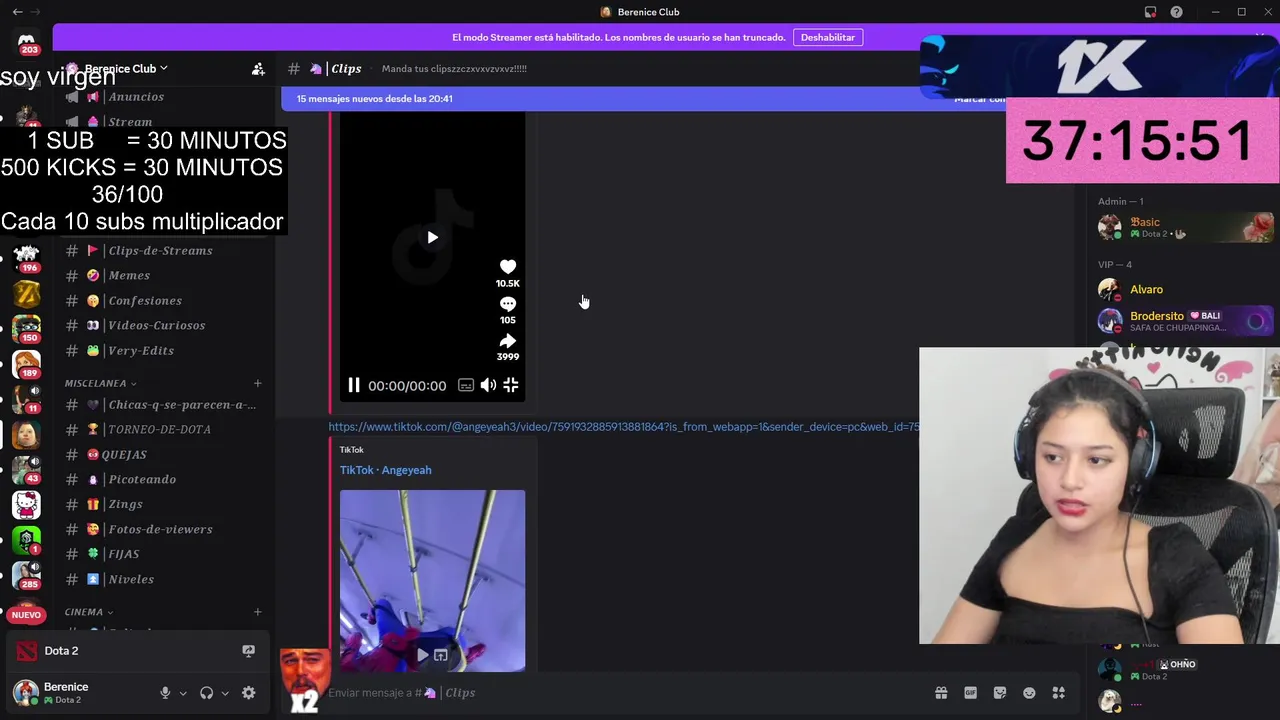The image size is (1280, 720).
Task: Open the GIF picker
Action: (x=970, y=693)
